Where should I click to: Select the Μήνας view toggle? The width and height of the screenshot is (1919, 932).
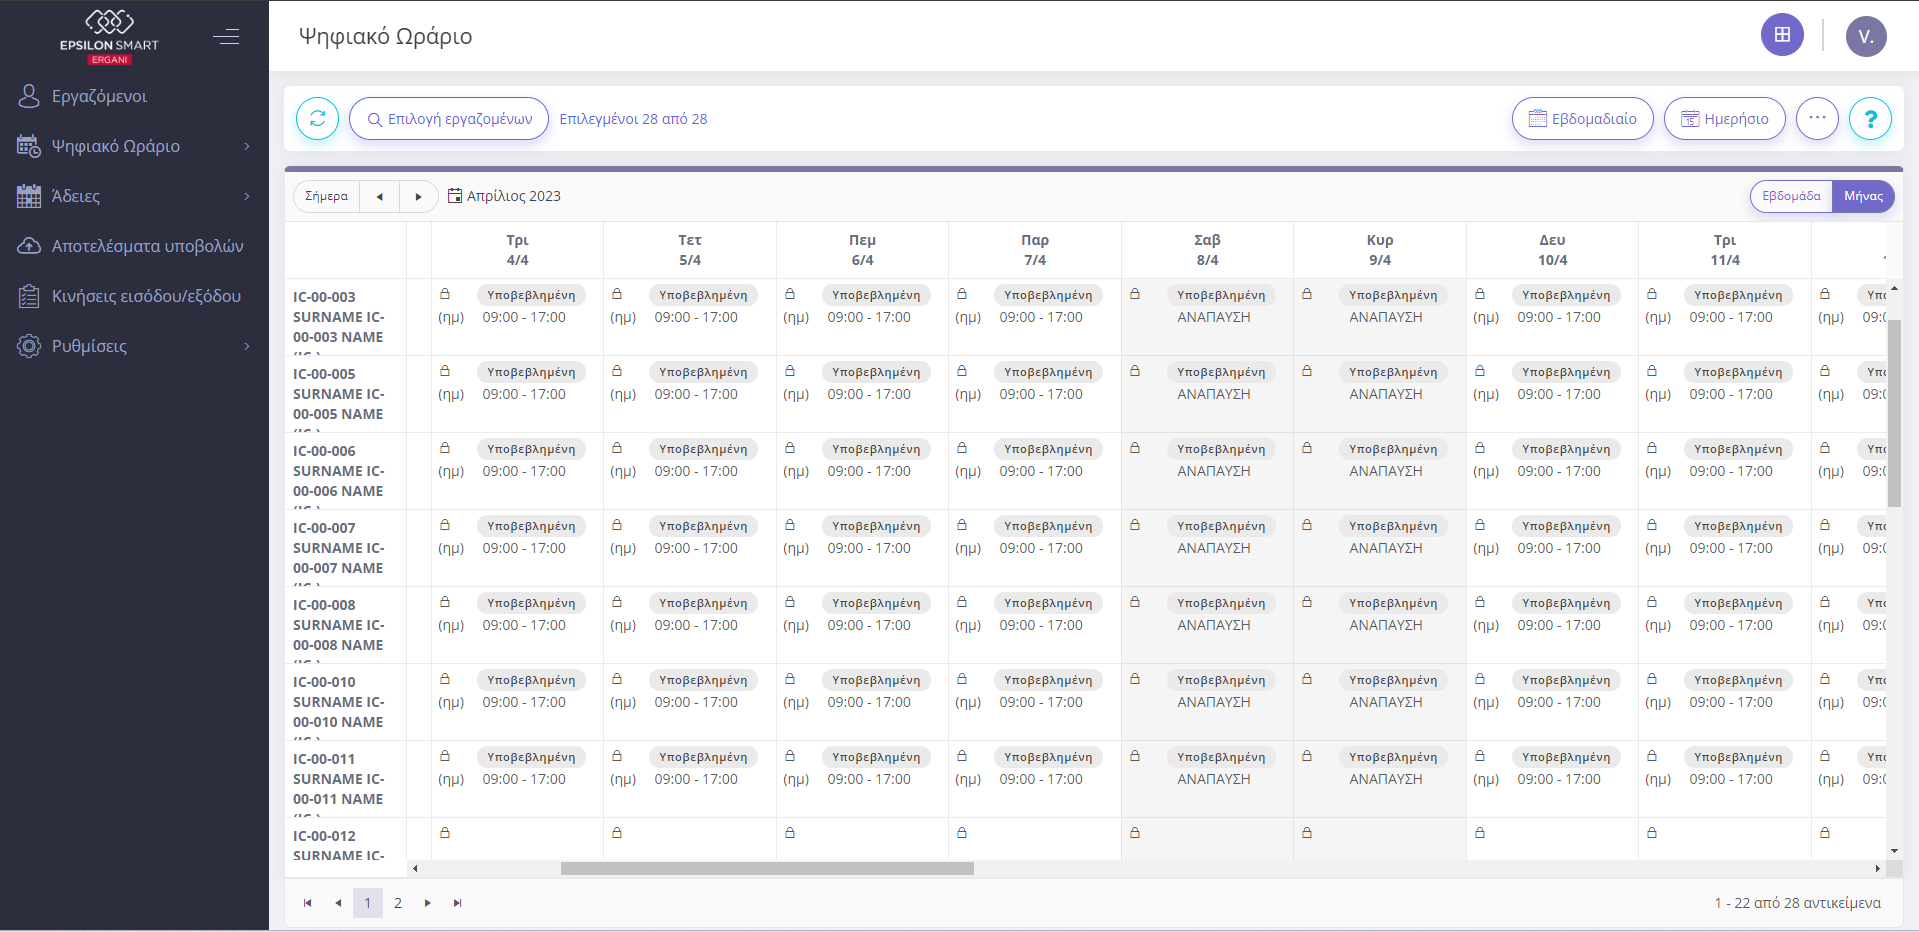point(1862,196)
